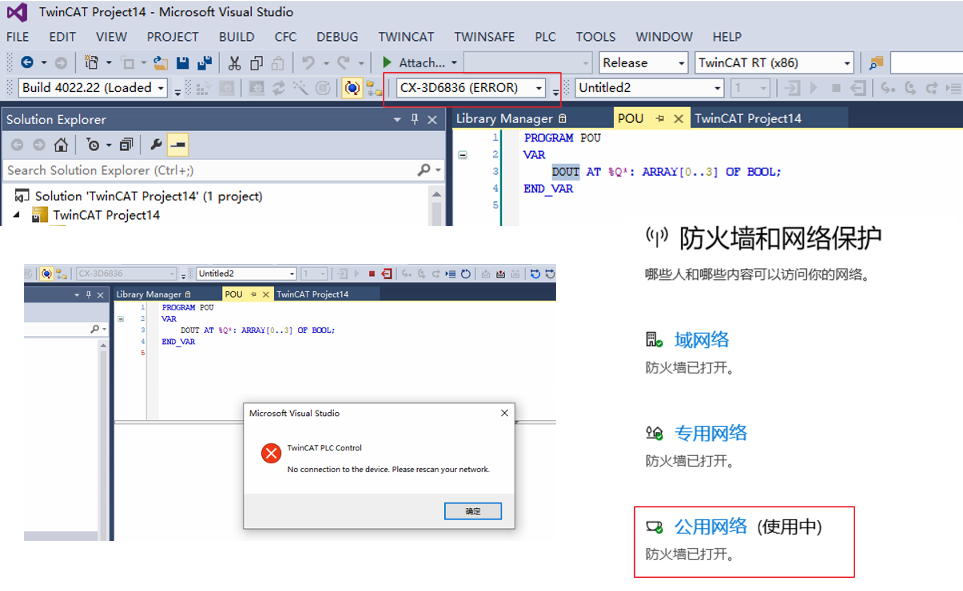The width and height of the screenshot is (963, 591).
Task: Click the Undo arrow icon
Action: tap(308, 62)
